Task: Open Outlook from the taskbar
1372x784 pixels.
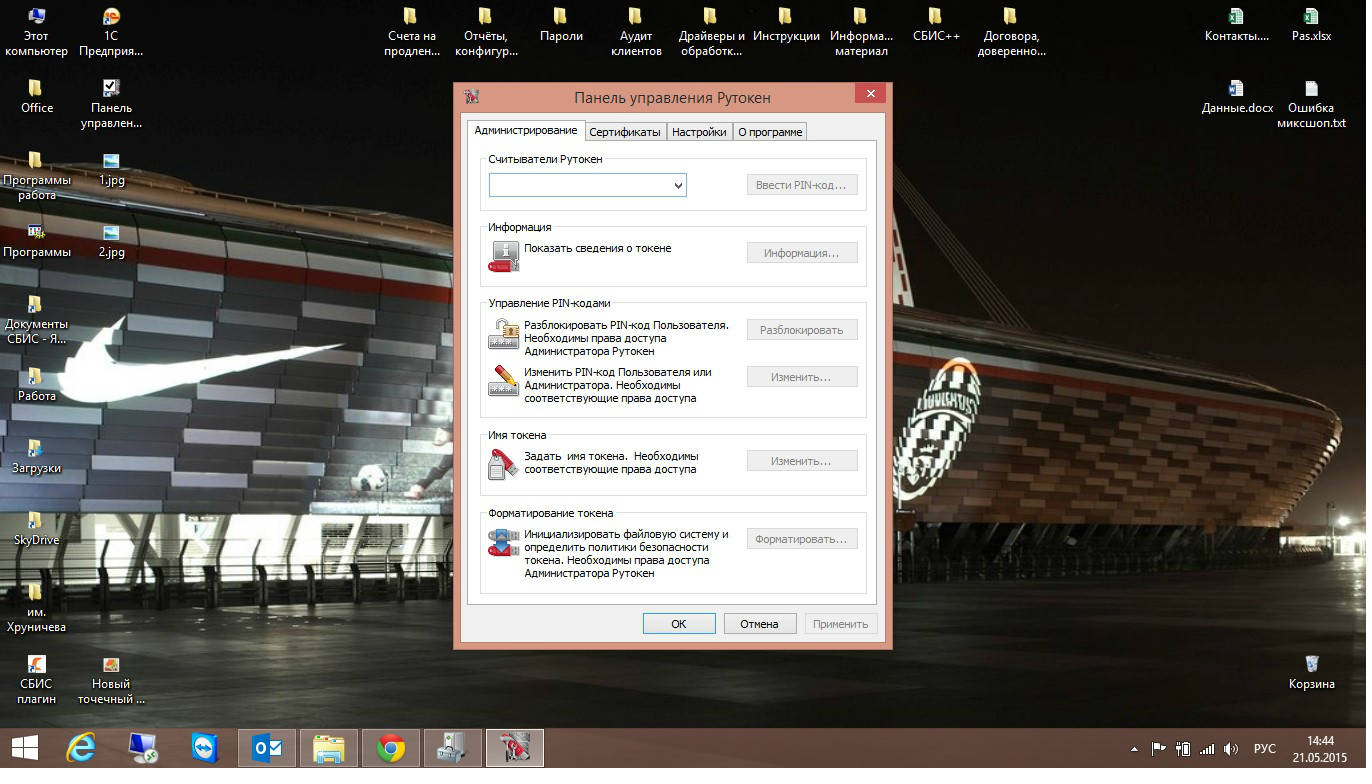Action: 267,748
